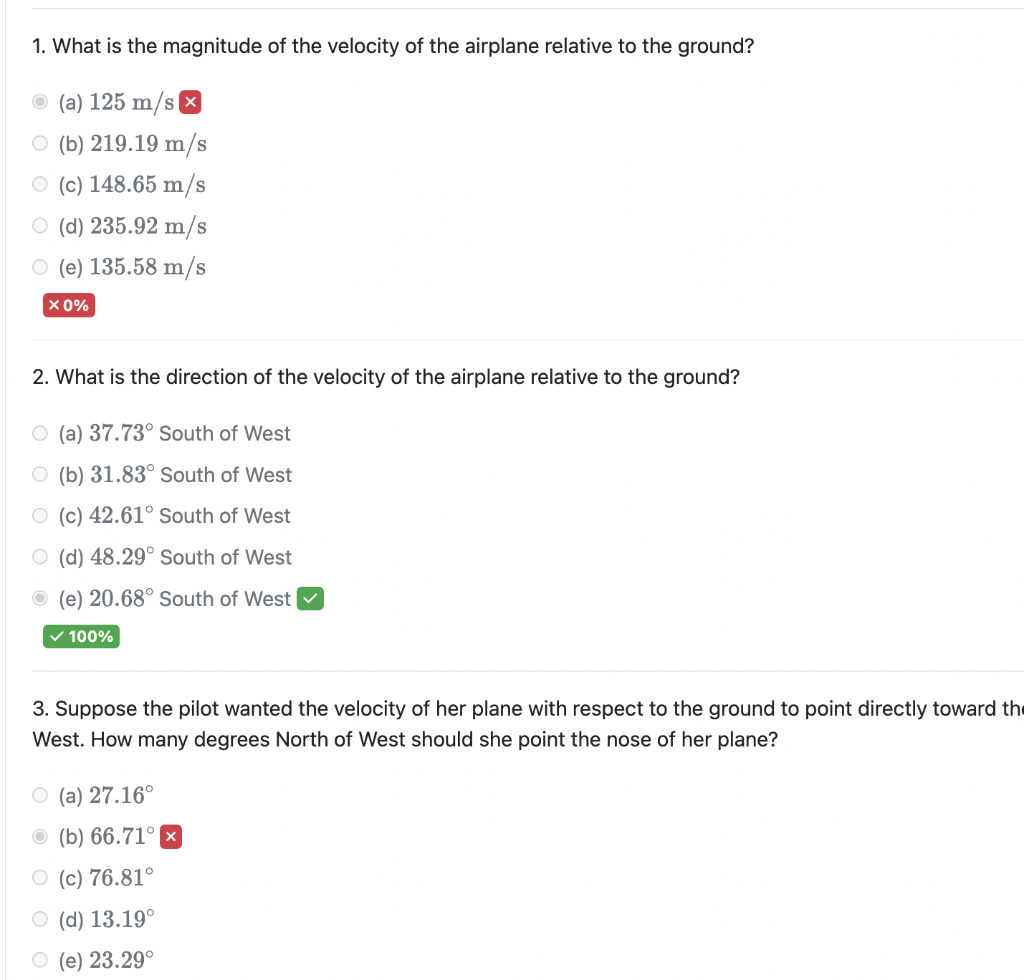Select answer (a) 27.16°
The image size is (1024, 980).
coord(40,794)
